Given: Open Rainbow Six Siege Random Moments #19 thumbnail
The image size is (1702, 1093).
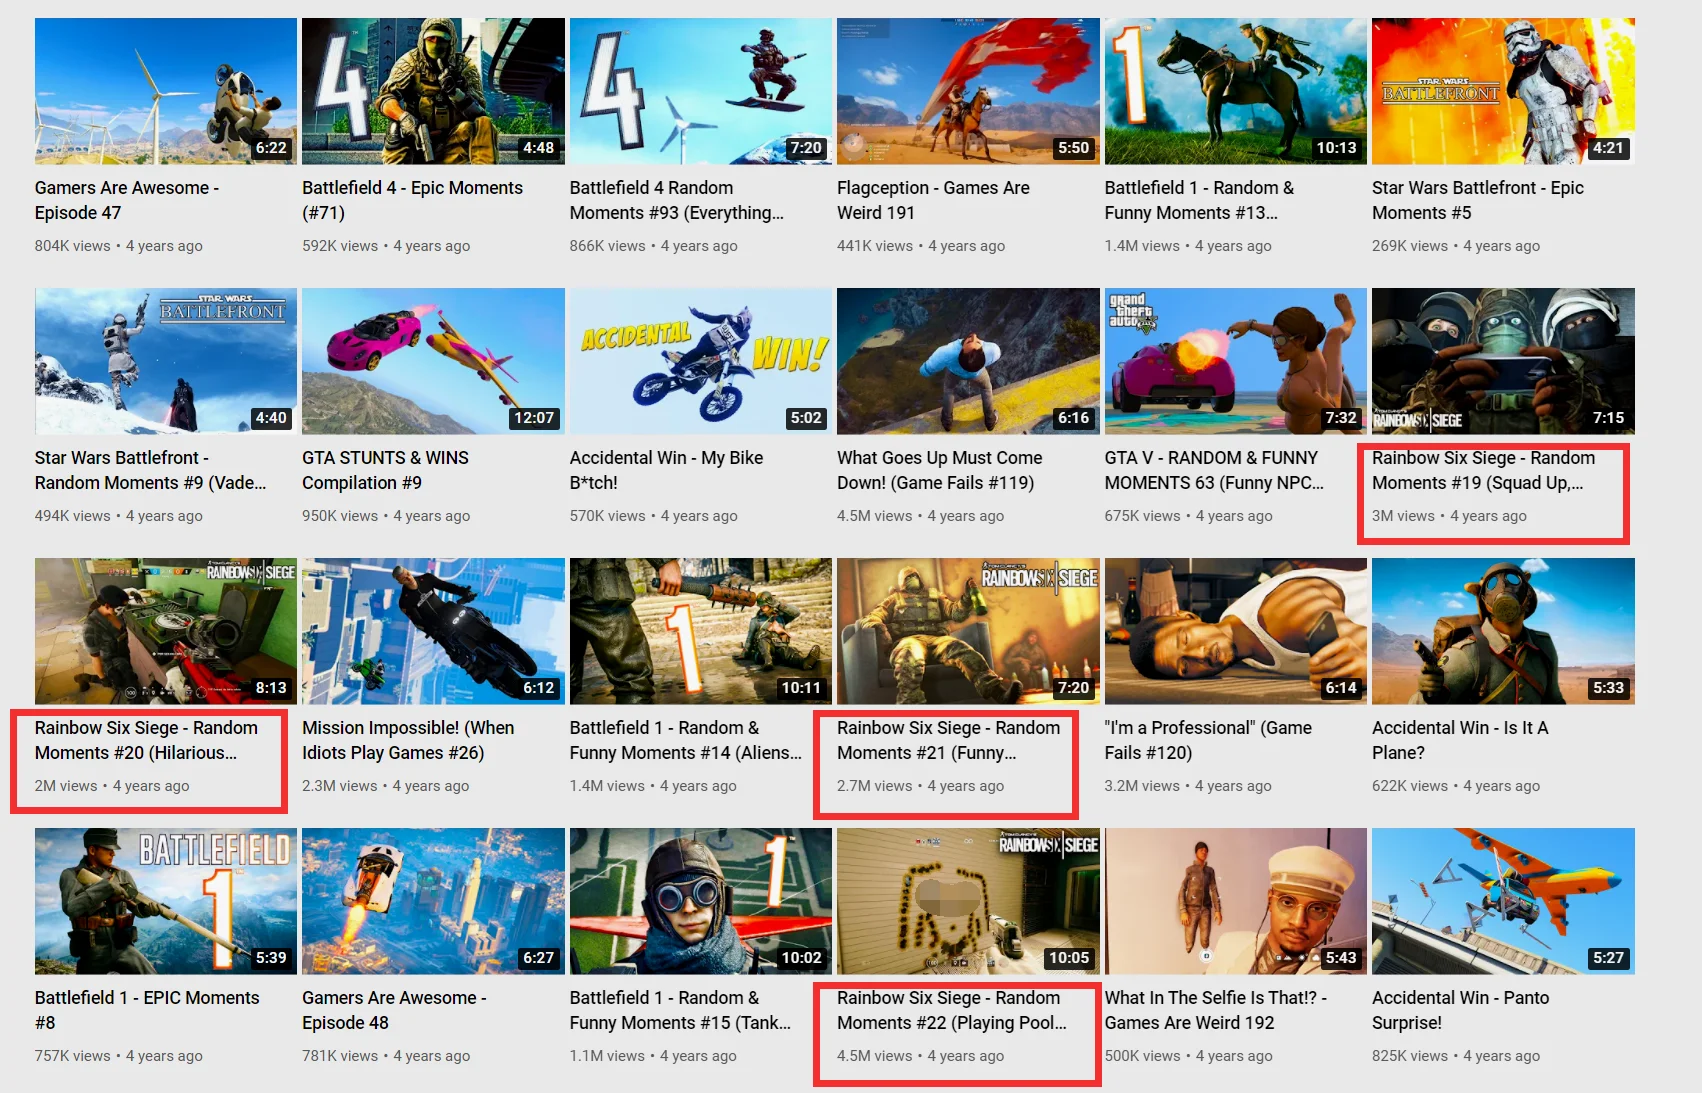Looking at the screenshot, I should (1503, 361).
